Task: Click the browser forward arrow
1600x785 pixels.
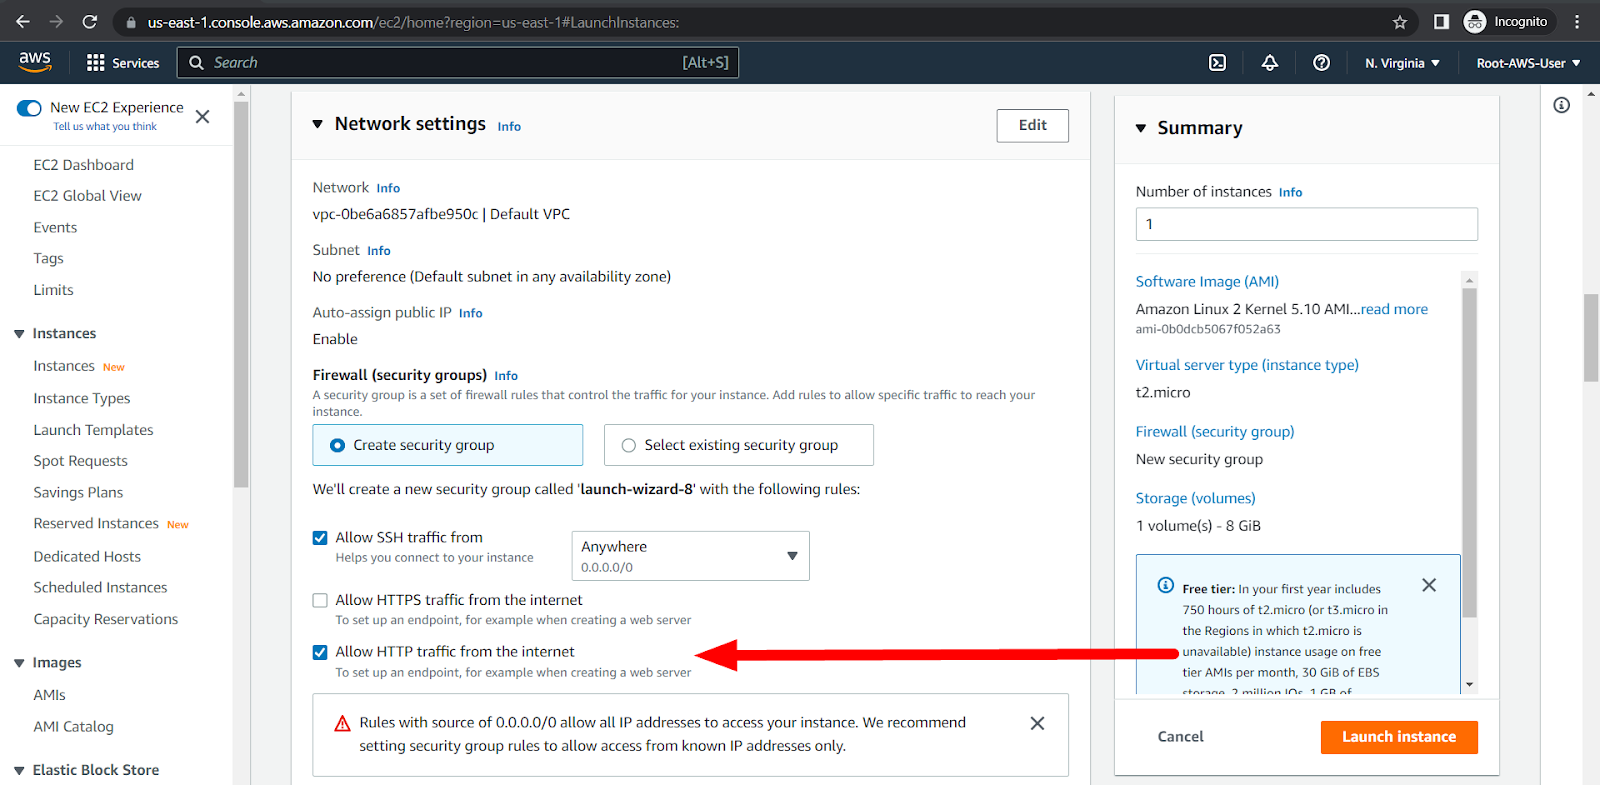Action: [56, 21]
